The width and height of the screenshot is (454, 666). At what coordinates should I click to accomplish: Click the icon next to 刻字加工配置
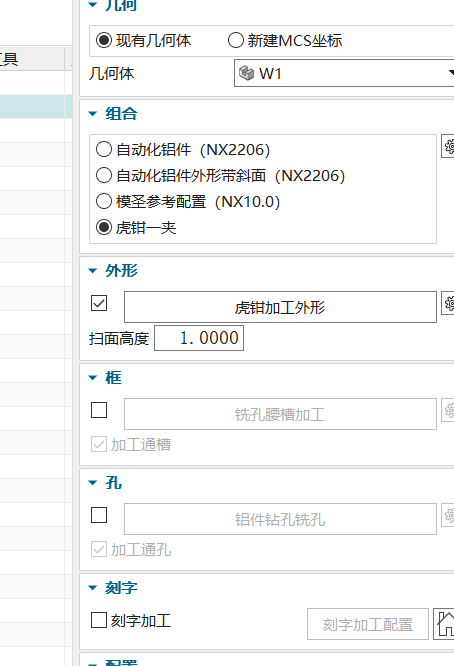444,624
